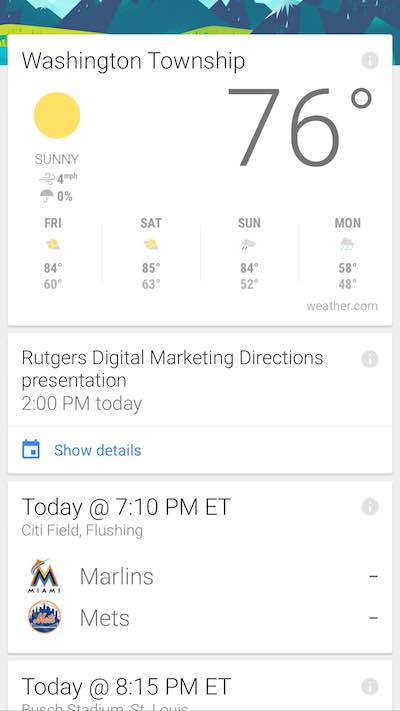Tap info icon on Rutgers presentation card
400x711 pixels.
[x=370, y=359]
